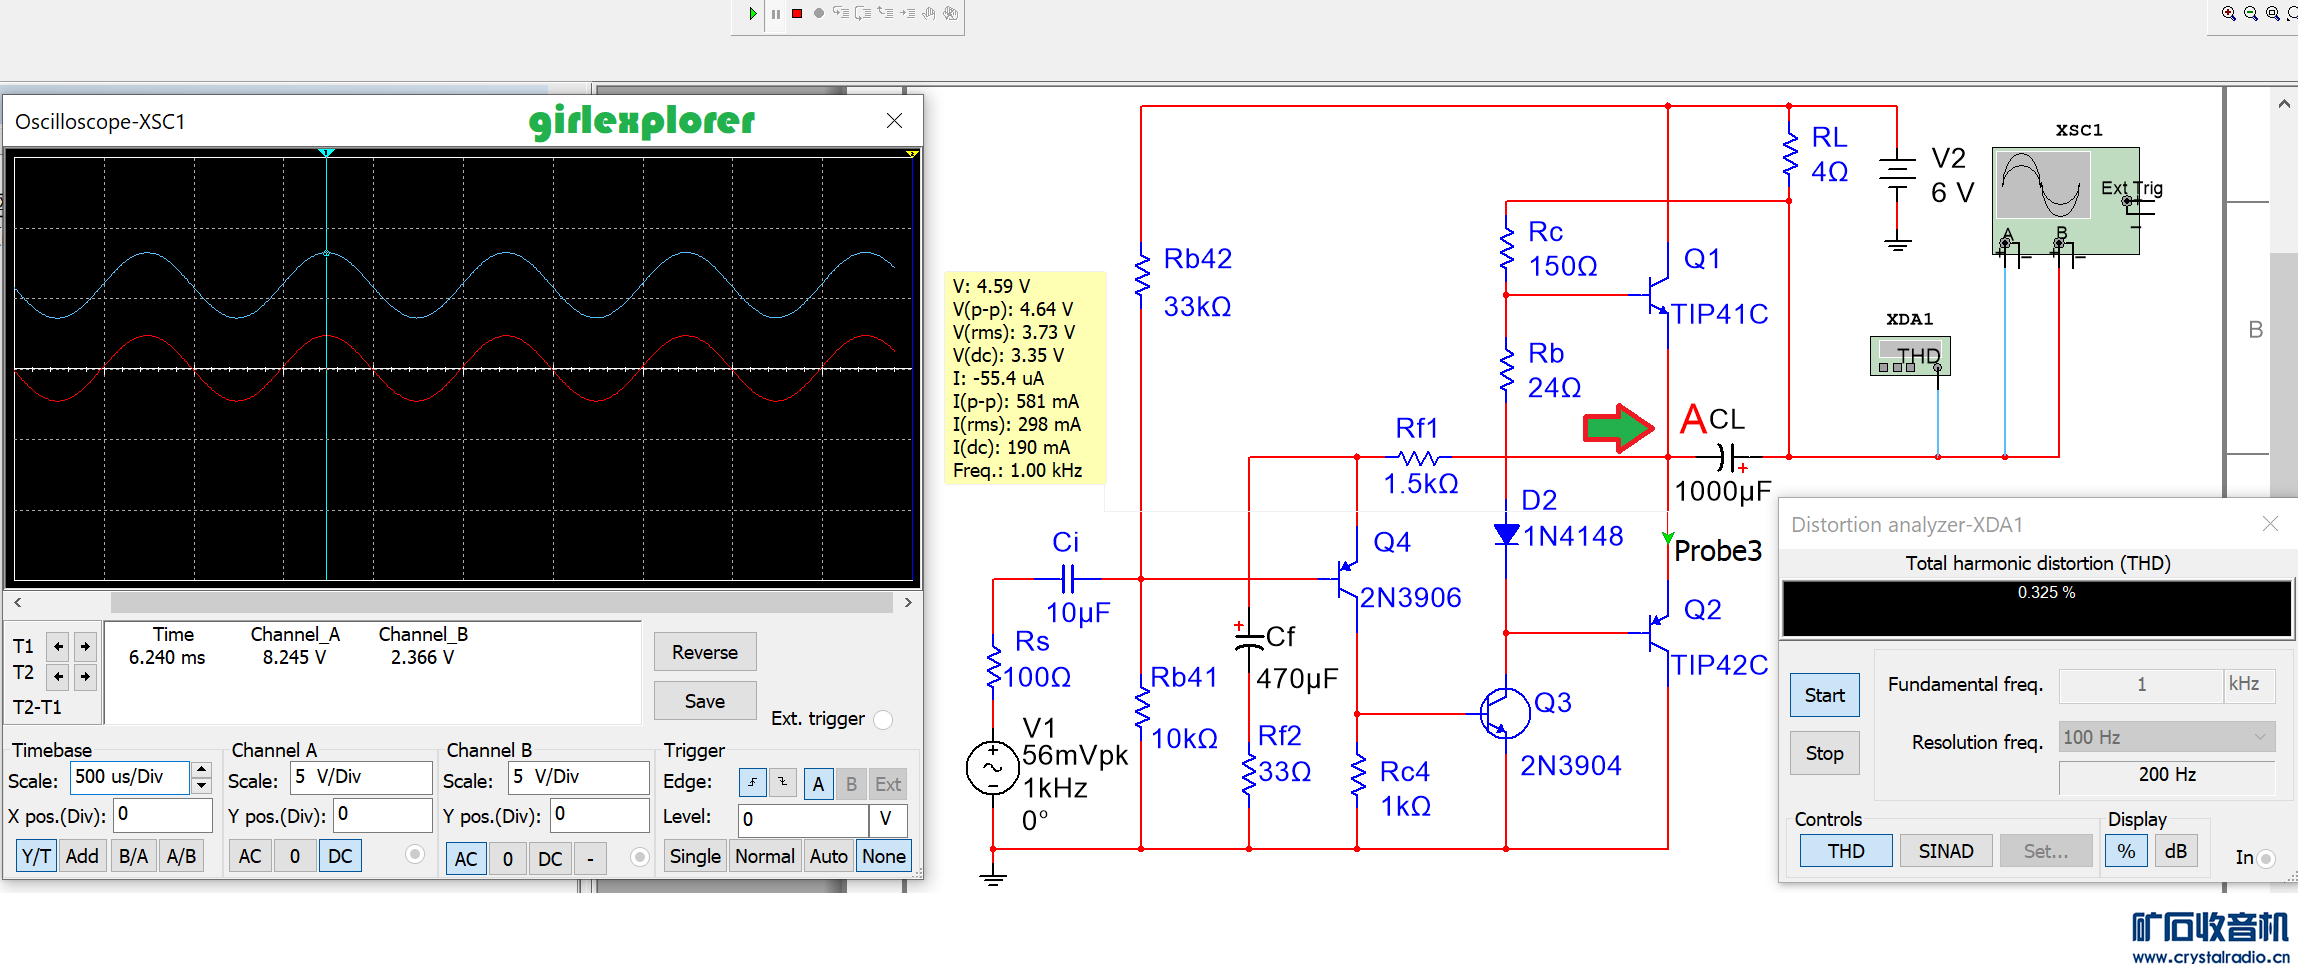Click the XDA1 distortion analyzer instrument
Screen dimensions: 2298x970
pyautogui.click(x=1909, y=356)
